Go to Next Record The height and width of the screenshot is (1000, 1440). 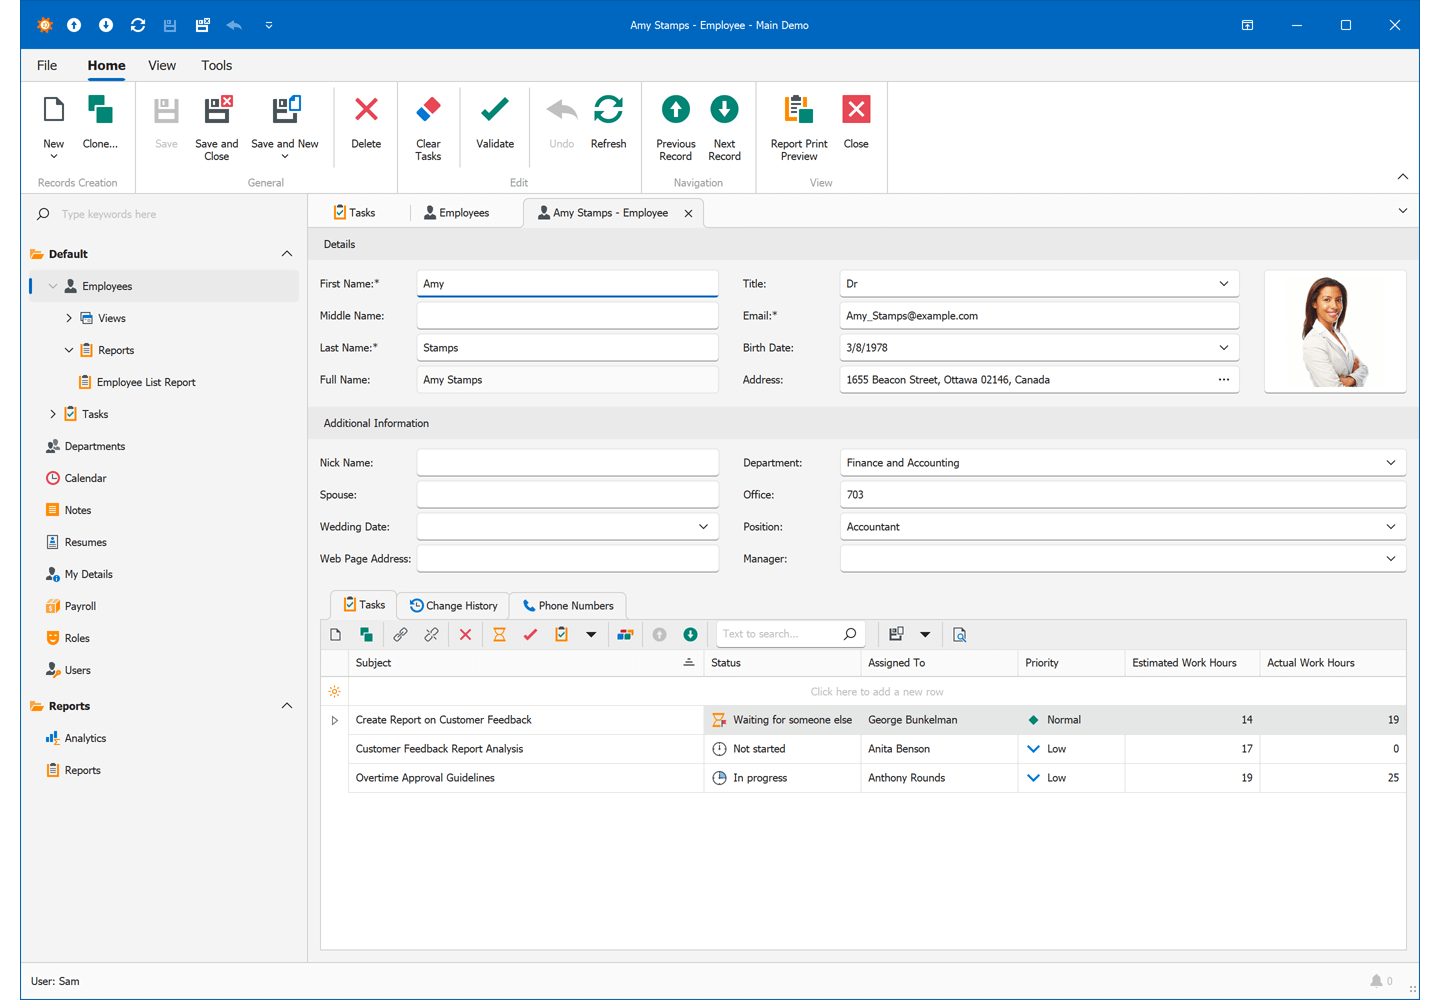(724, 110)
